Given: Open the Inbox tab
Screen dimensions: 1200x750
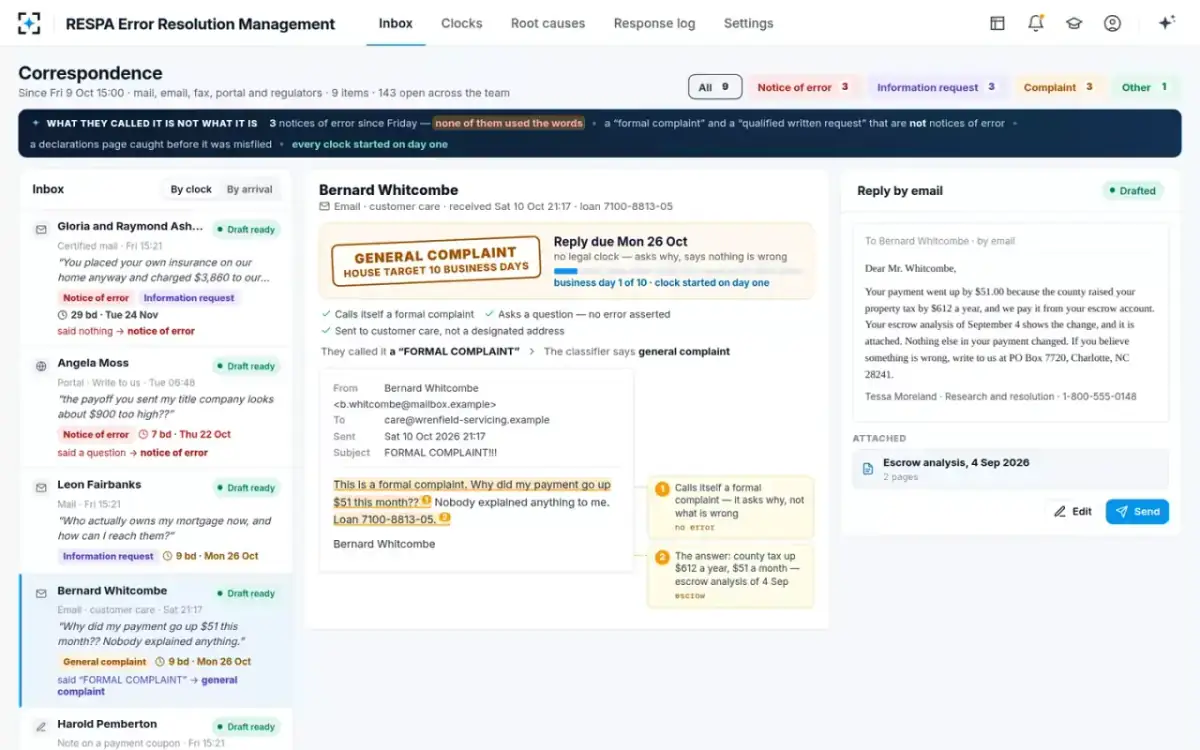Looking at the screenshot, I should point(396,23).
